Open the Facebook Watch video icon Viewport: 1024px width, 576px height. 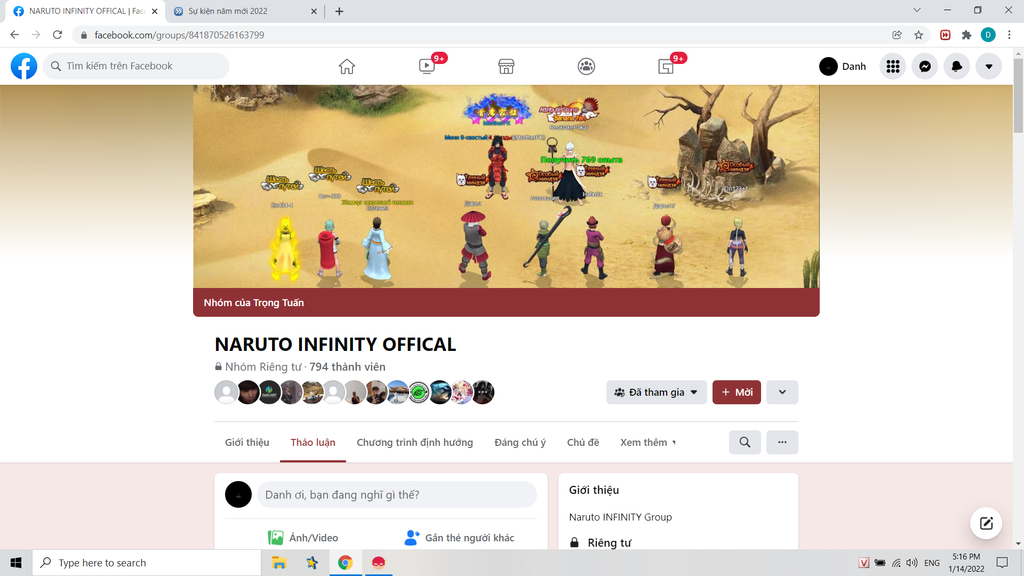426,66
